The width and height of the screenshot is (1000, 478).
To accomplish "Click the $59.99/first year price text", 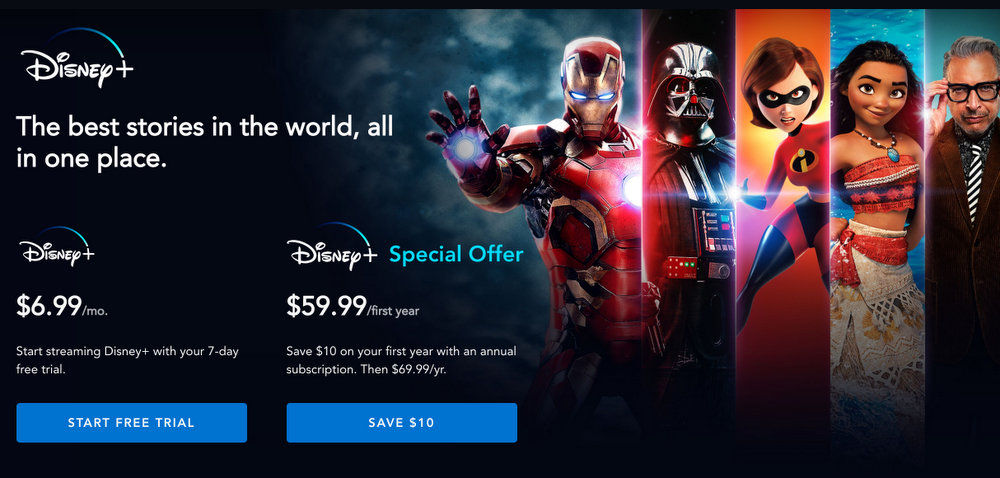I will click(x=353, y=307).
